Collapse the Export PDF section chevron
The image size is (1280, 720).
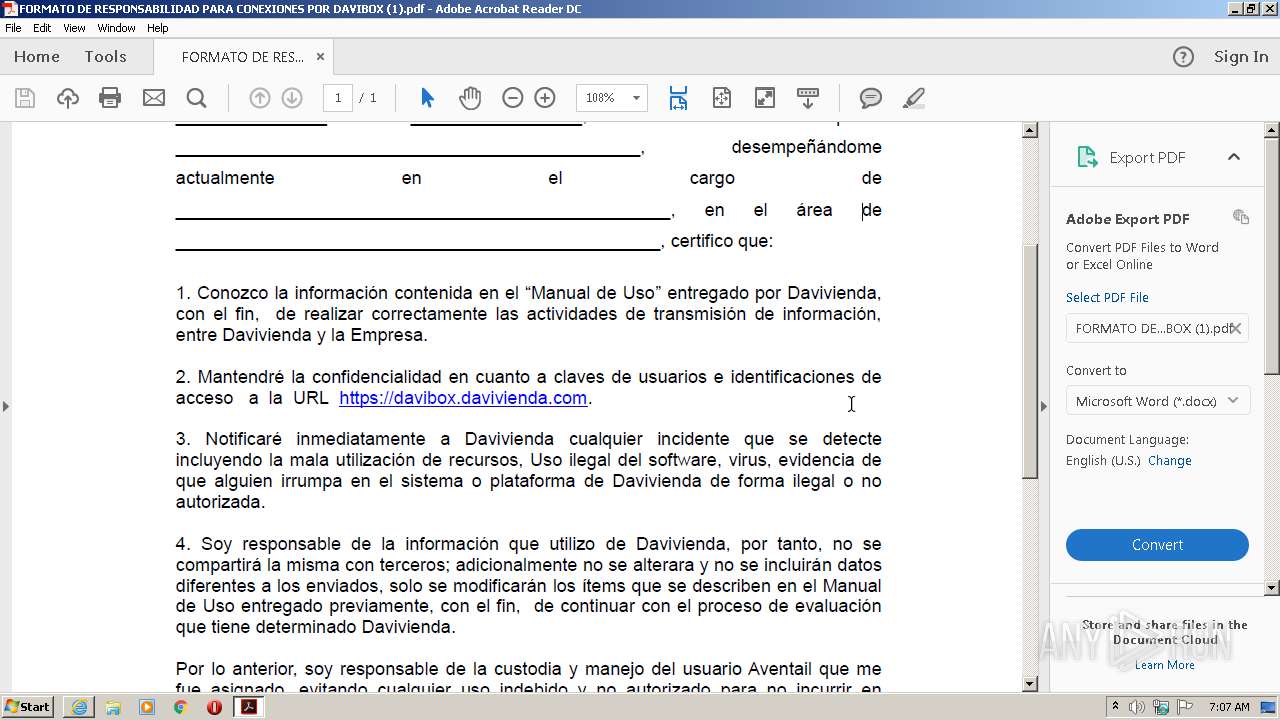tap(1234, 157)
